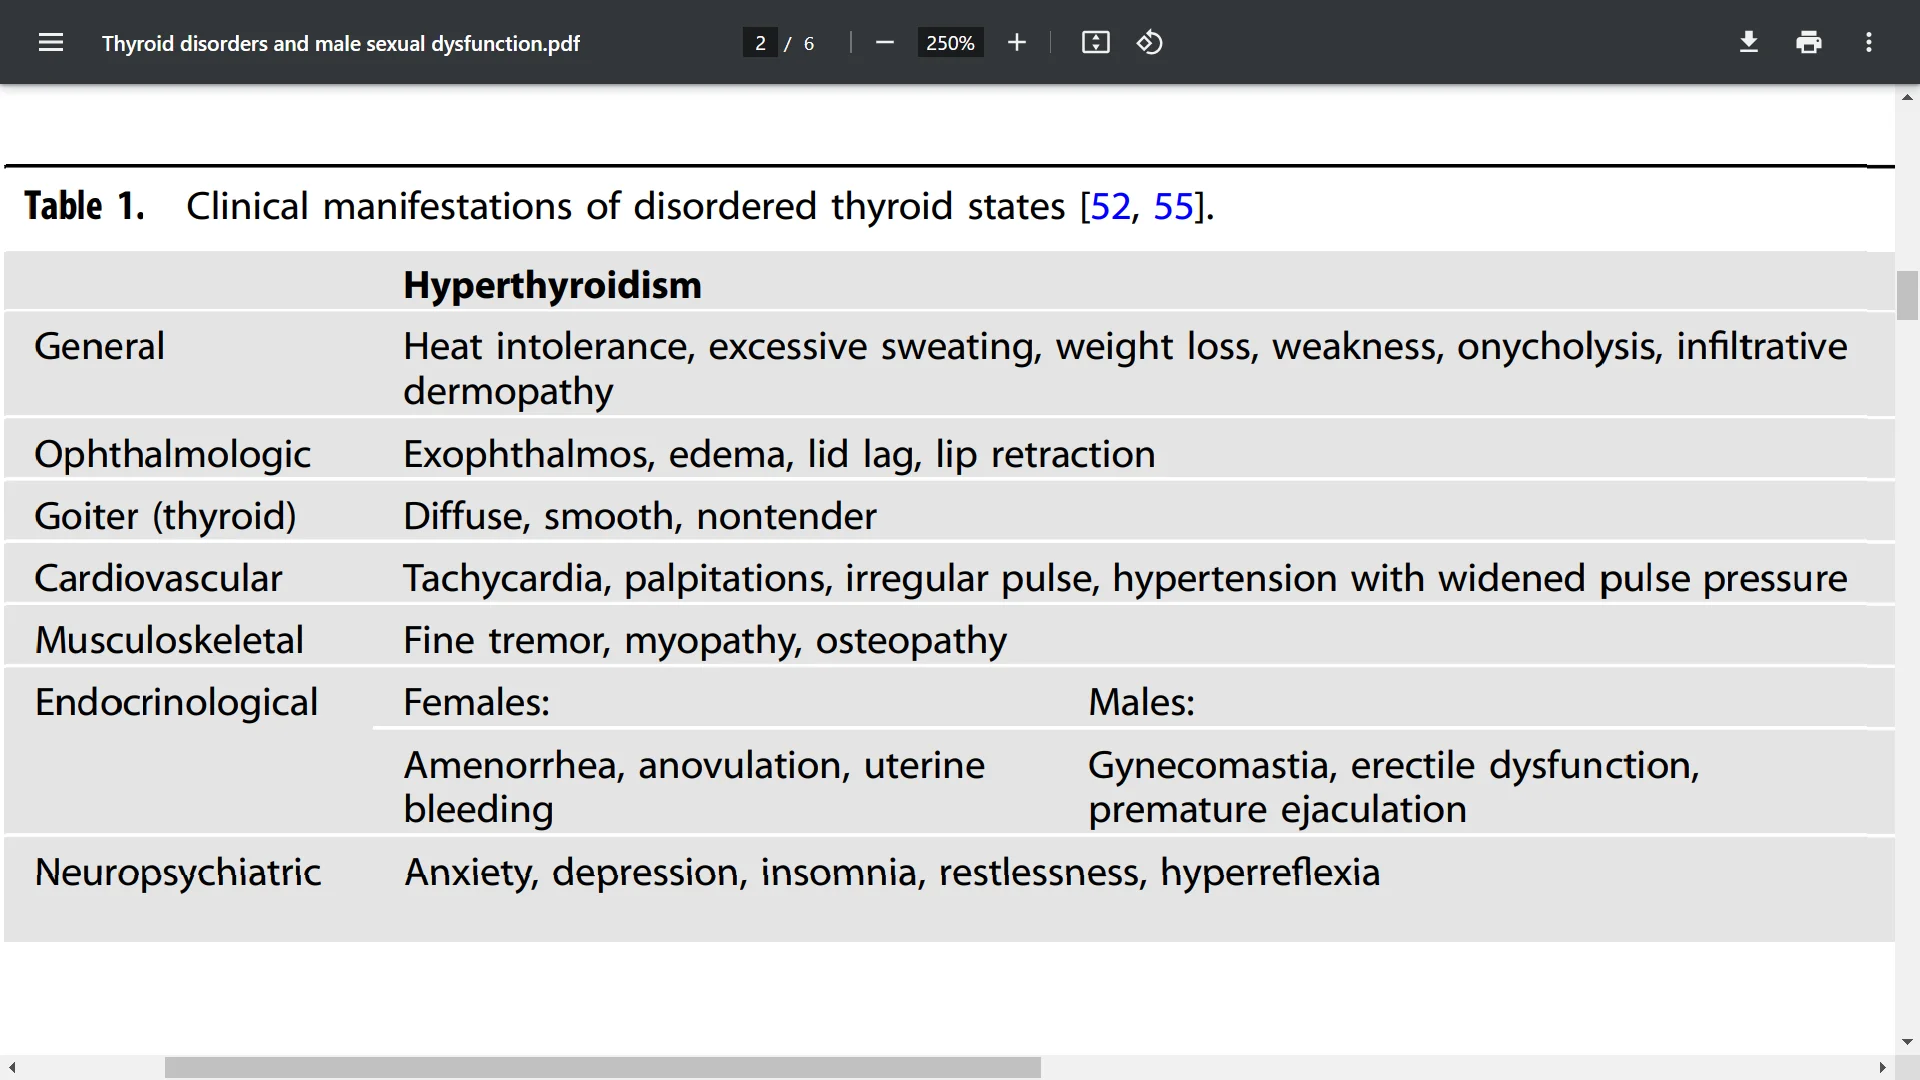Click the 'Males:' subheading
1920x1080 pixels.
(1141, 702)
